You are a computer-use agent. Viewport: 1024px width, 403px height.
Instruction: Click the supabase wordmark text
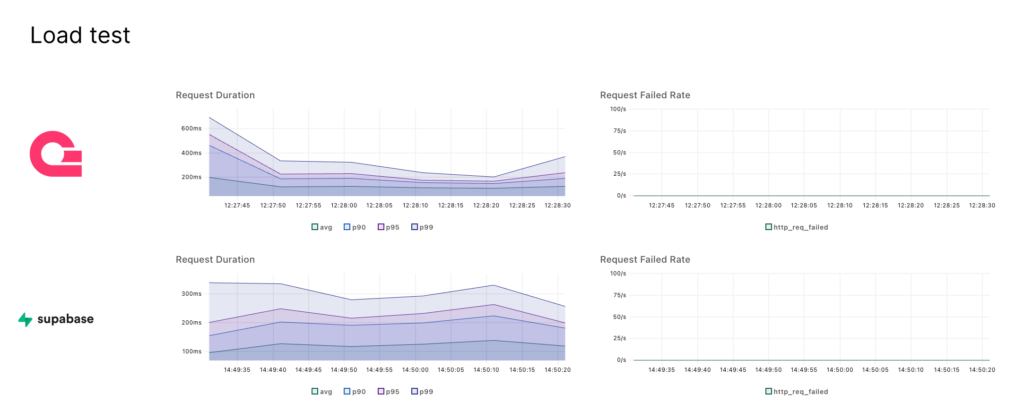click(x=72, y=320)
